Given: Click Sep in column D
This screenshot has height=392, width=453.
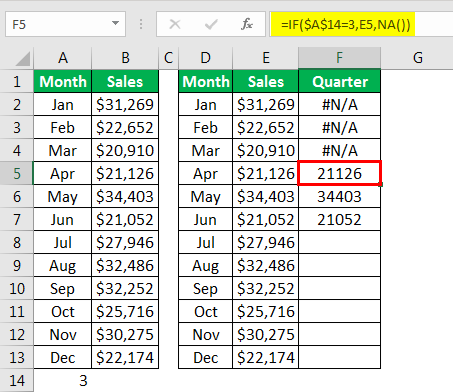Looking at the screenshot, I should pyautogui.click(x=206, y=288).
